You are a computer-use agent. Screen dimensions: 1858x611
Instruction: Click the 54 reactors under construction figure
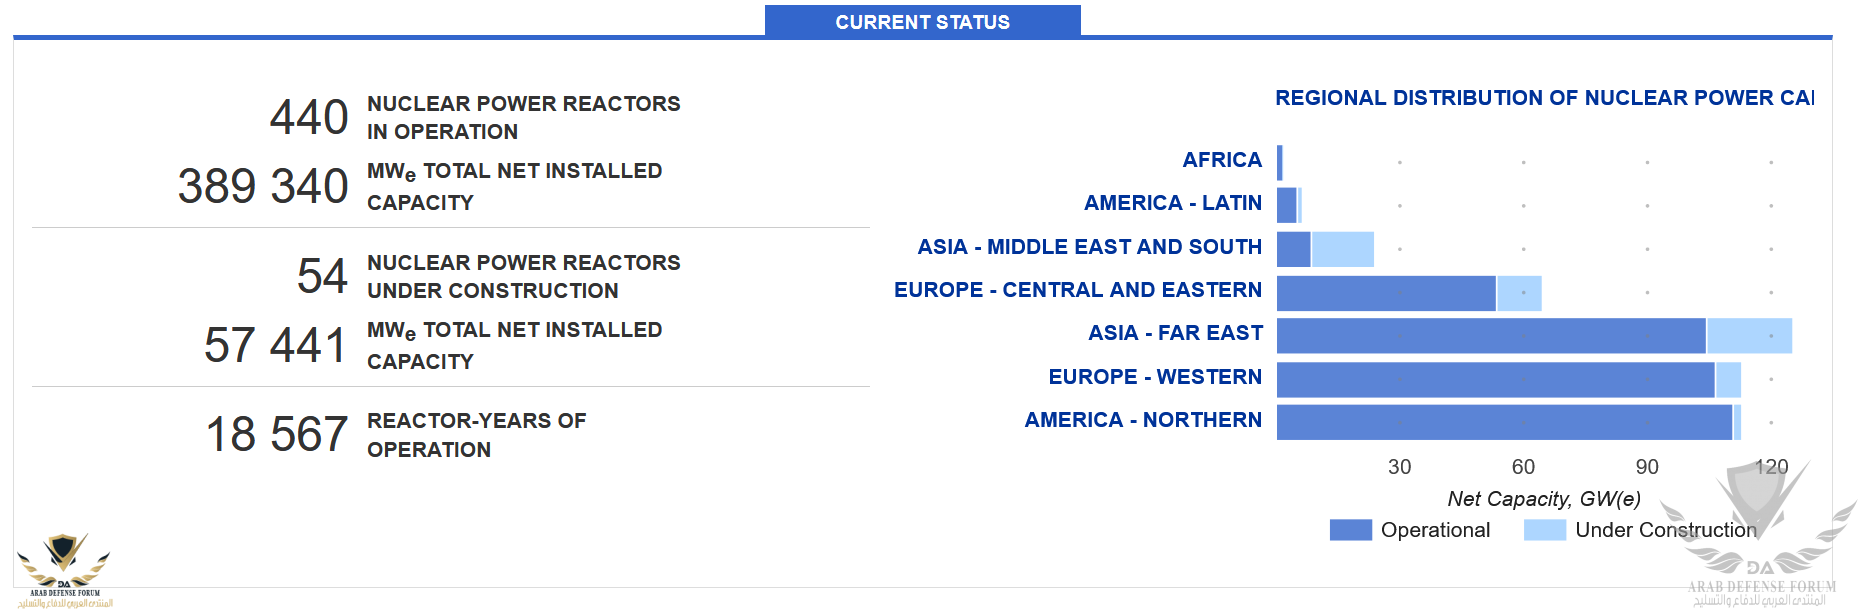pos(322,276)
